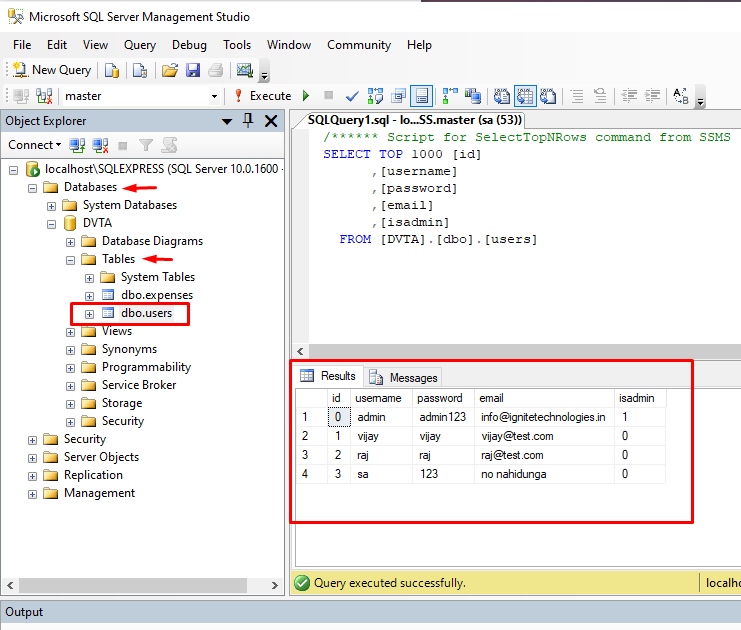Click the Open File folder icon
741x630 pixels.
(170, 70)
